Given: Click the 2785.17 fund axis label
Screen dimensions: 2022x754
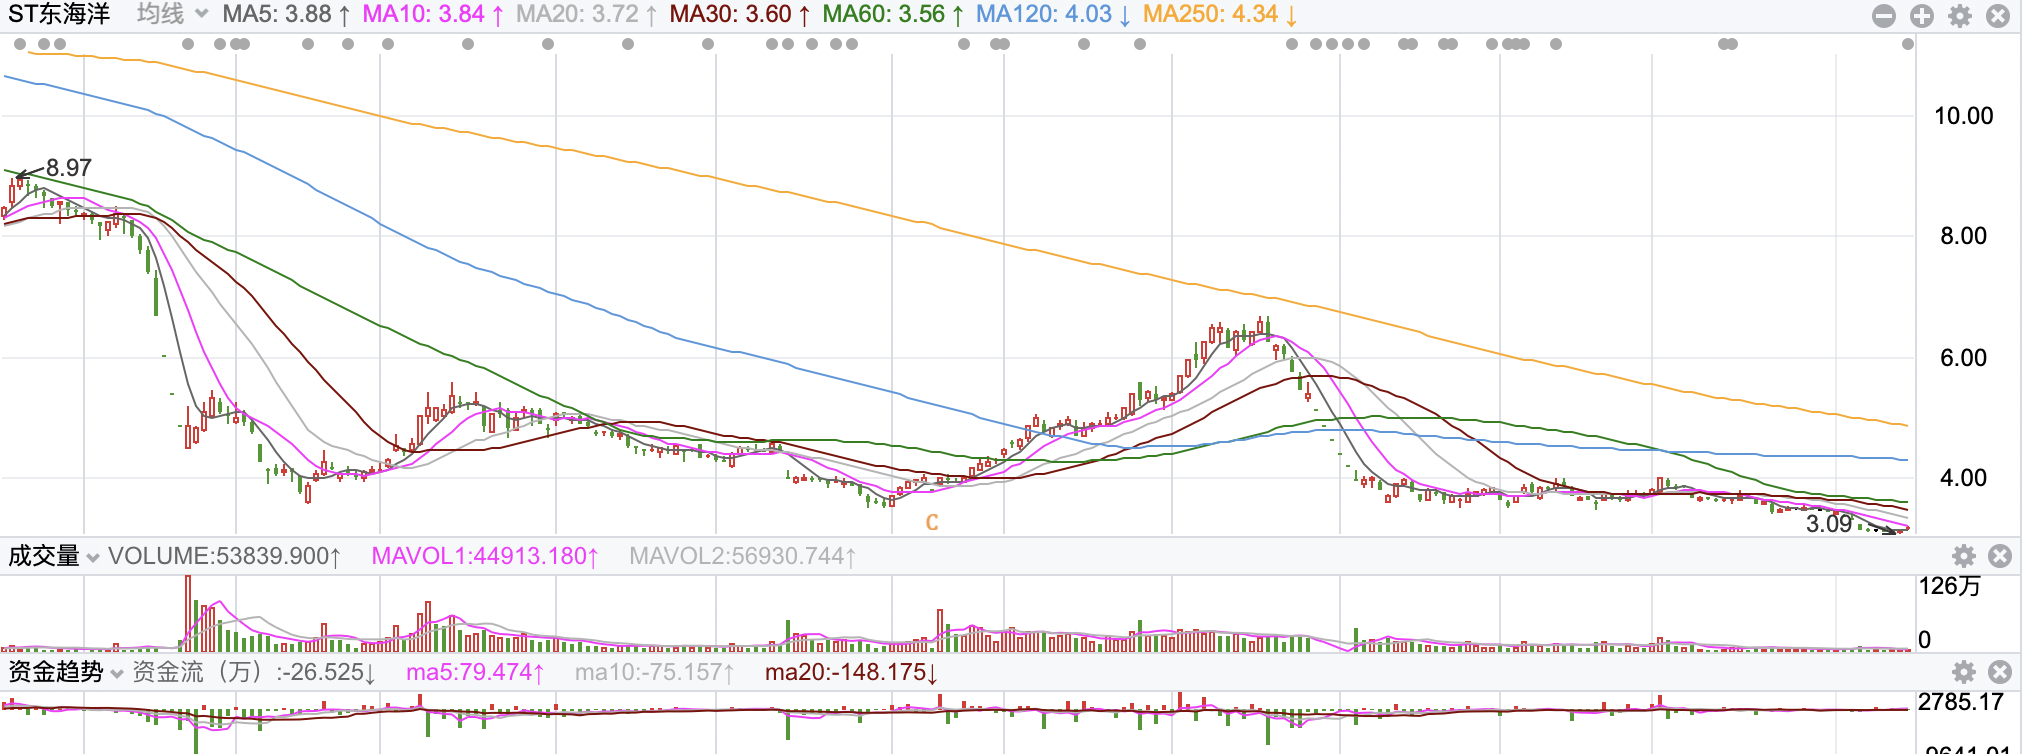Looking at the screenshot, I should pos(1961,702).
